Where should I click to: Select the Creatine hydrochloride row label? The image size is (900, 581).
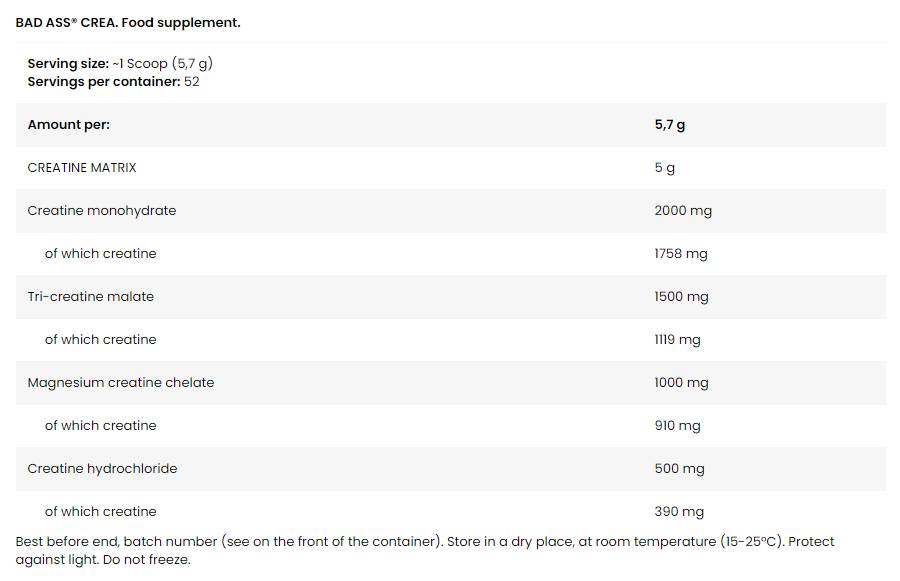pyautogui.click(x=102, y=469)
